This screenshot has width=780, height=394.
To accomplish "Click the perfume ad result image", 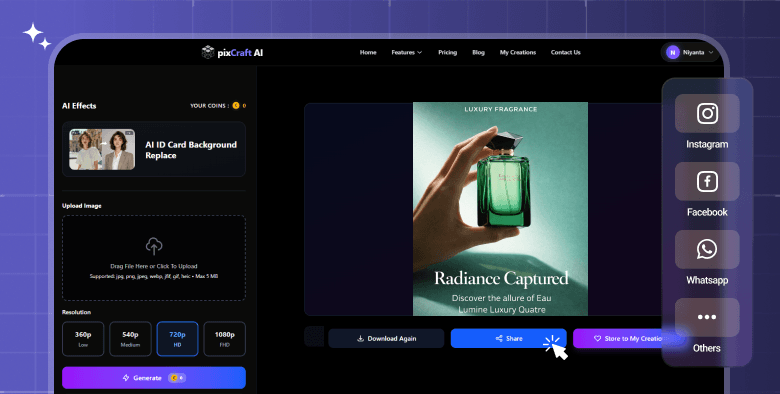I will [x=500, y=209].
